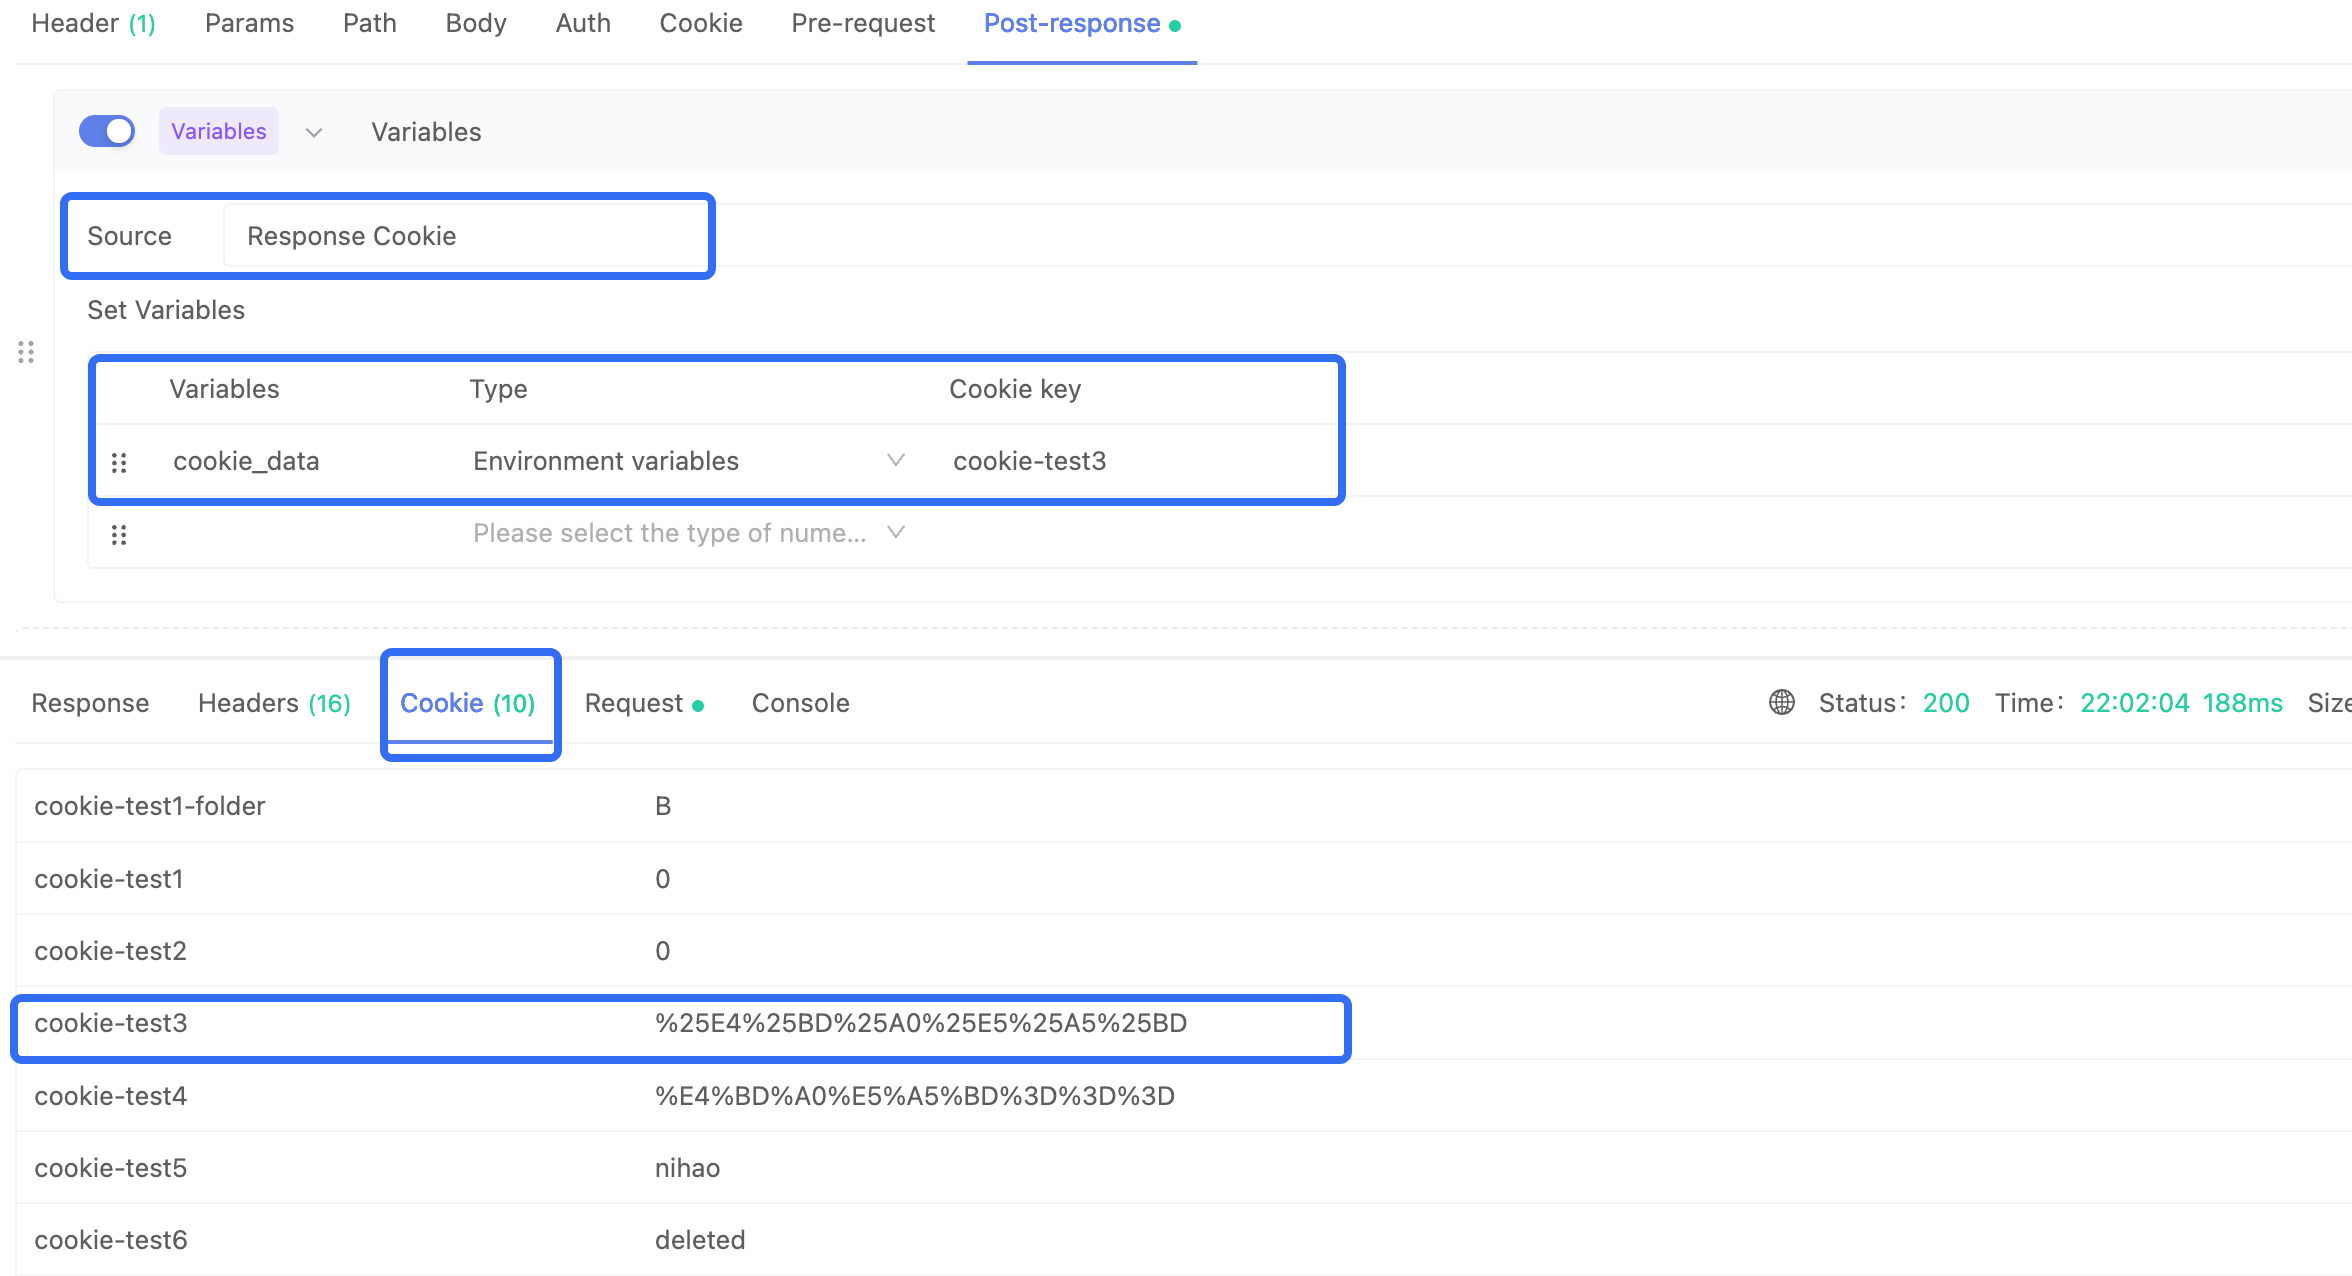Click the cookie-test3 encoded value

click(x=921, y=1023)
